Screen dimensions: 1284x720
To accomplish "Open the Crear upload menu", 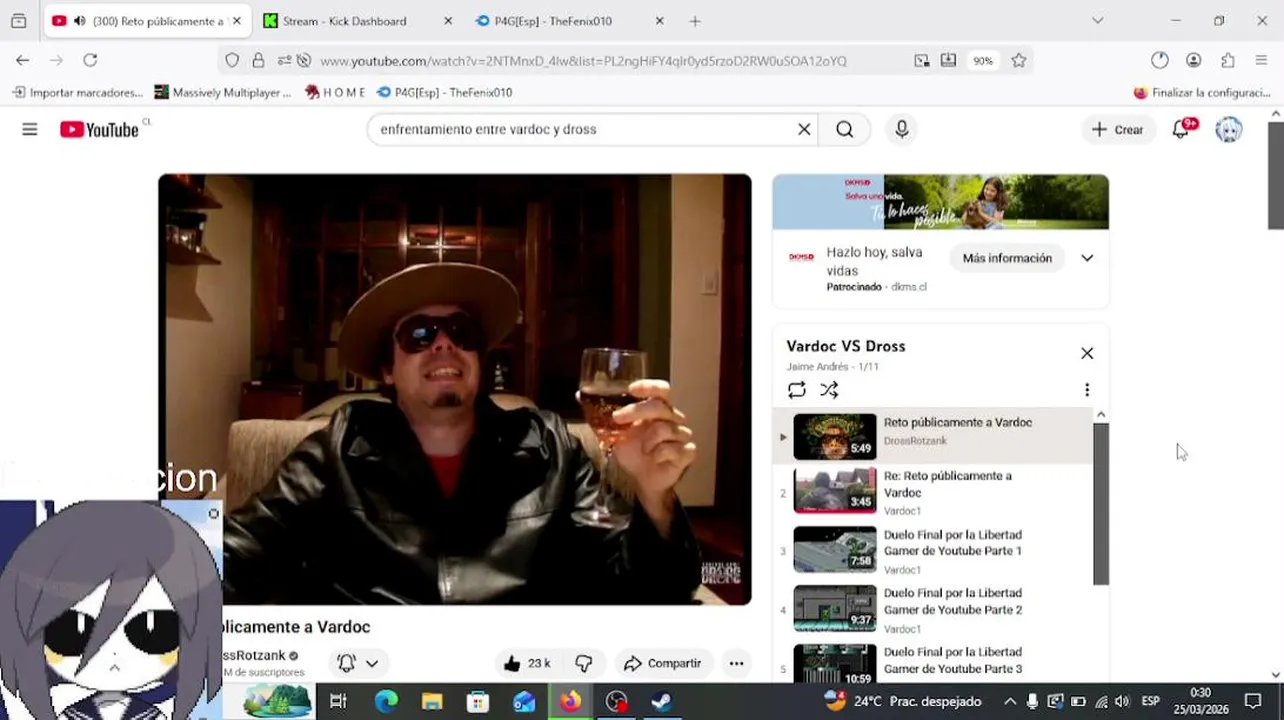I will point(1118,129).
